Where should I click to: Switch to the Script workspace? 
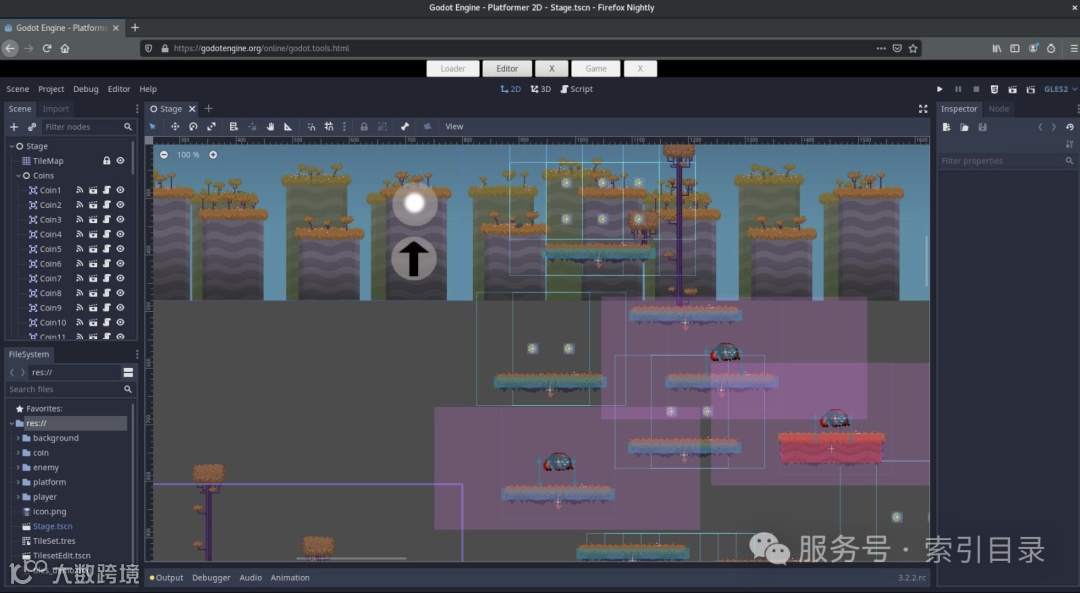pyautogui.click(x=577, y=89)
